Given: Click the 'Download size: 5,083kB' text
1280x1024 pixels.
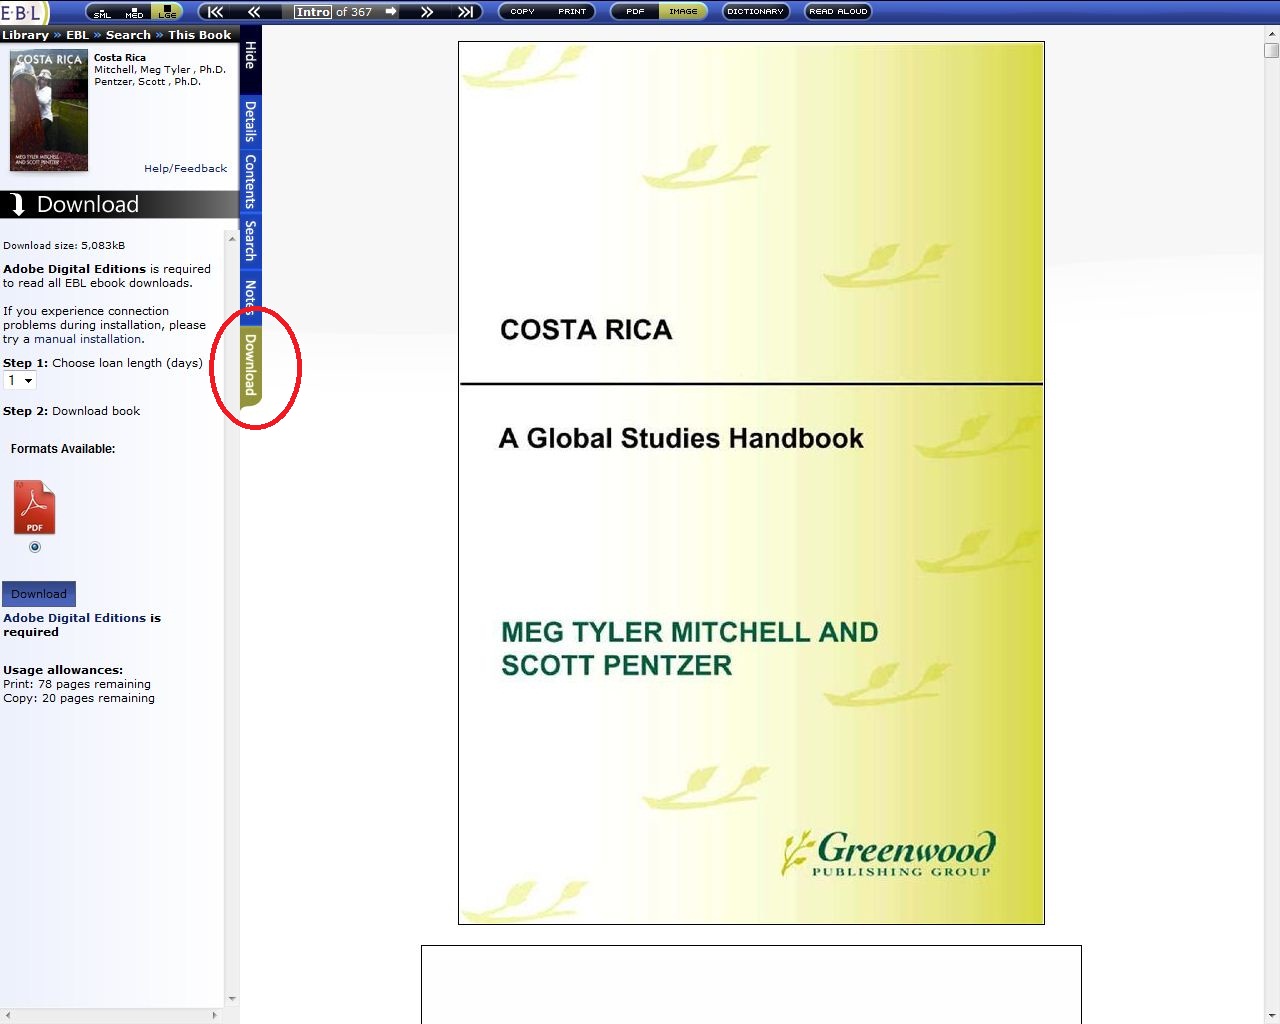Looking at the screenshot, I should (64, 245).
